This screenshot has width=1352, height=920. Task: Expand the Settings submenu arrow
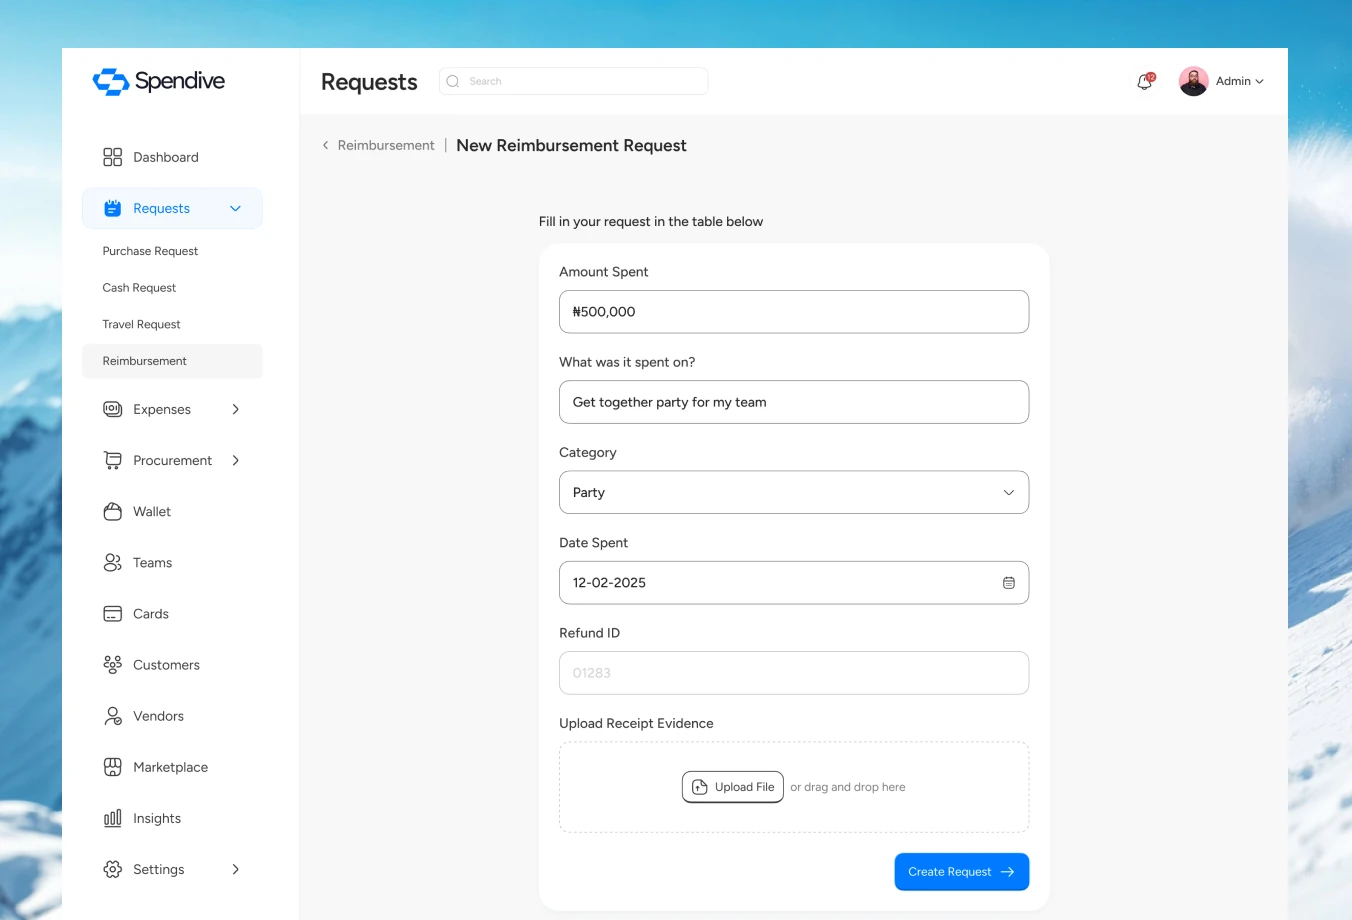(x=236, y=869)
